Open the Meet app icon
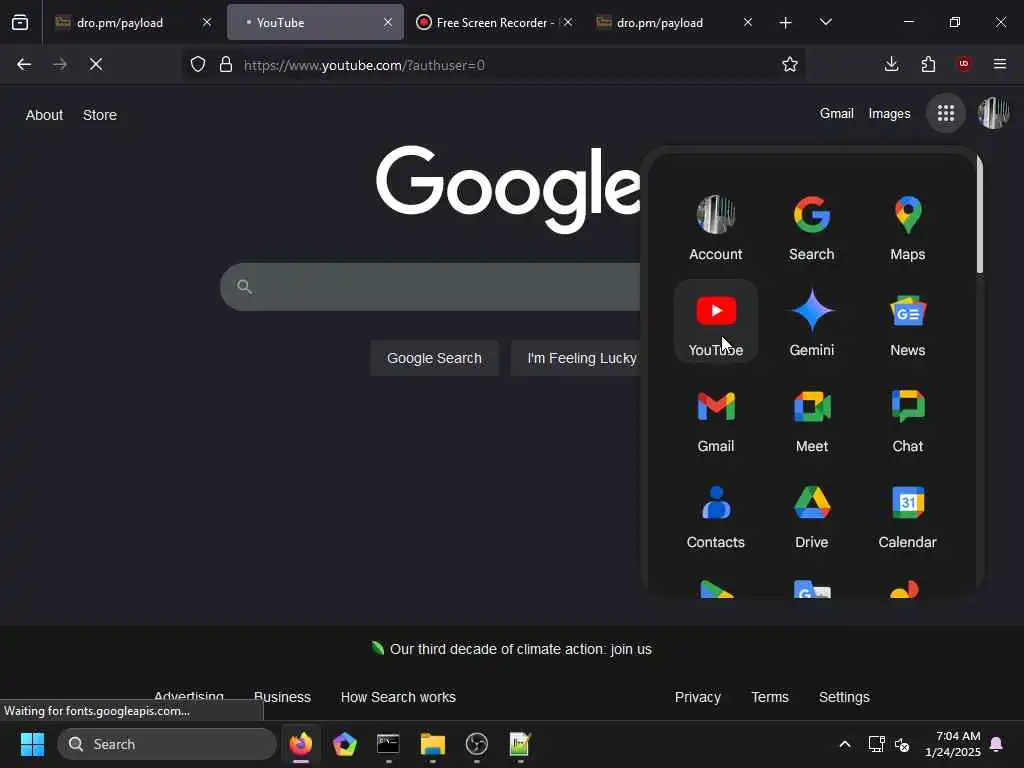 tap(812, 418)
